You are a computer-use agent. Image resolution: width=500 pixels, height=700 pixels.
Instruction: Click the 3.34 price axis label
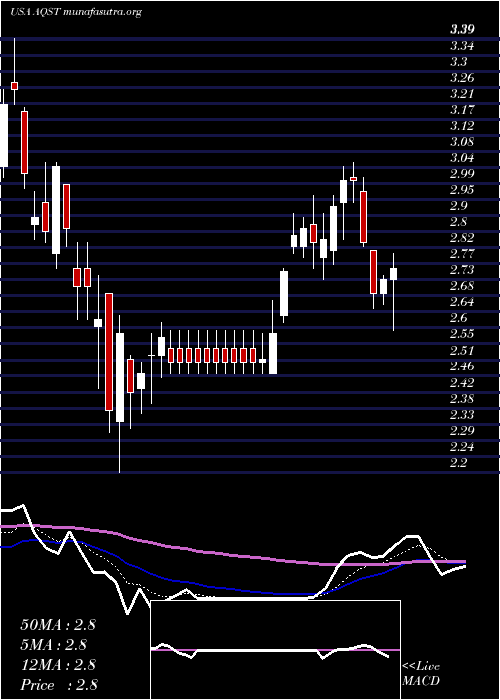click(462, 46)
